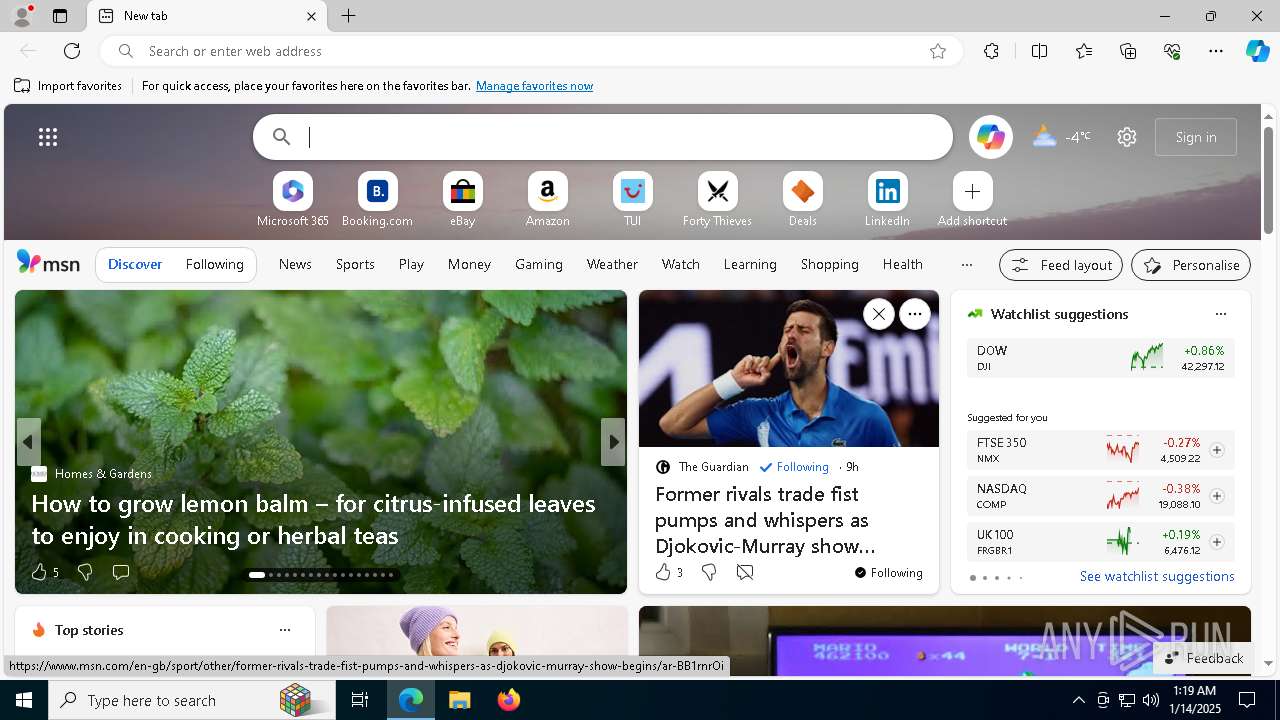Open Browser essentials icon
This screenshot has height=720, width=1280.
coord(1172,51)
